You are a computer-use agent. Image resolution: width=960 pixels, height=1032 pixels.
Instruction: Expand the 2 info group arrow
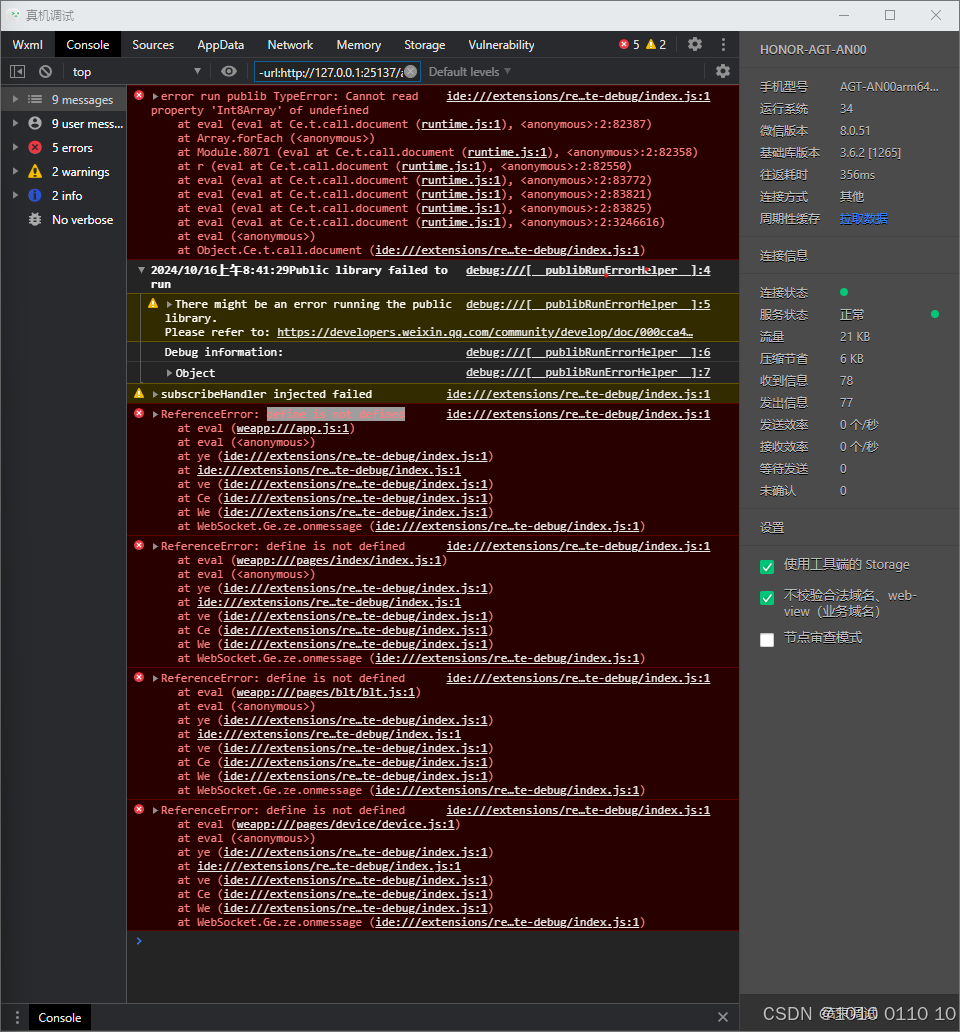tap(15, 195)
